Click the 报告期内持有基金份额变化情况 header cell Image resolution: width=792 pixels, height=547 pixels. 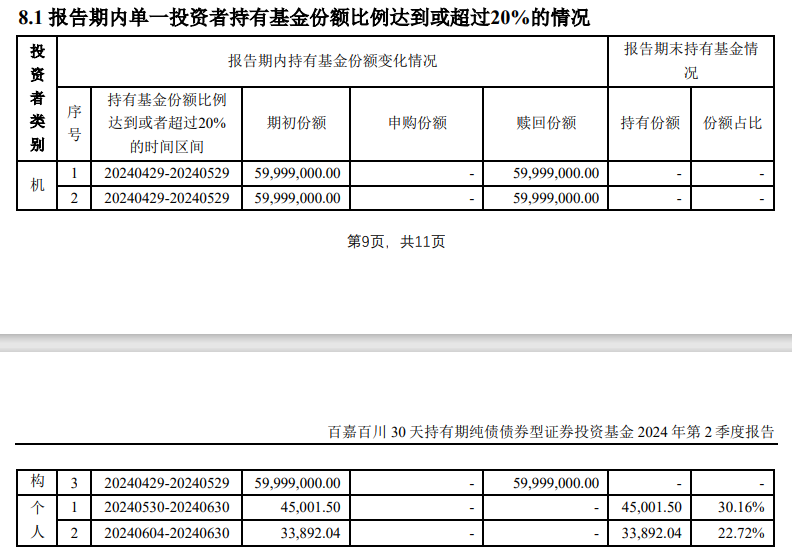click(x=332, y=61)
